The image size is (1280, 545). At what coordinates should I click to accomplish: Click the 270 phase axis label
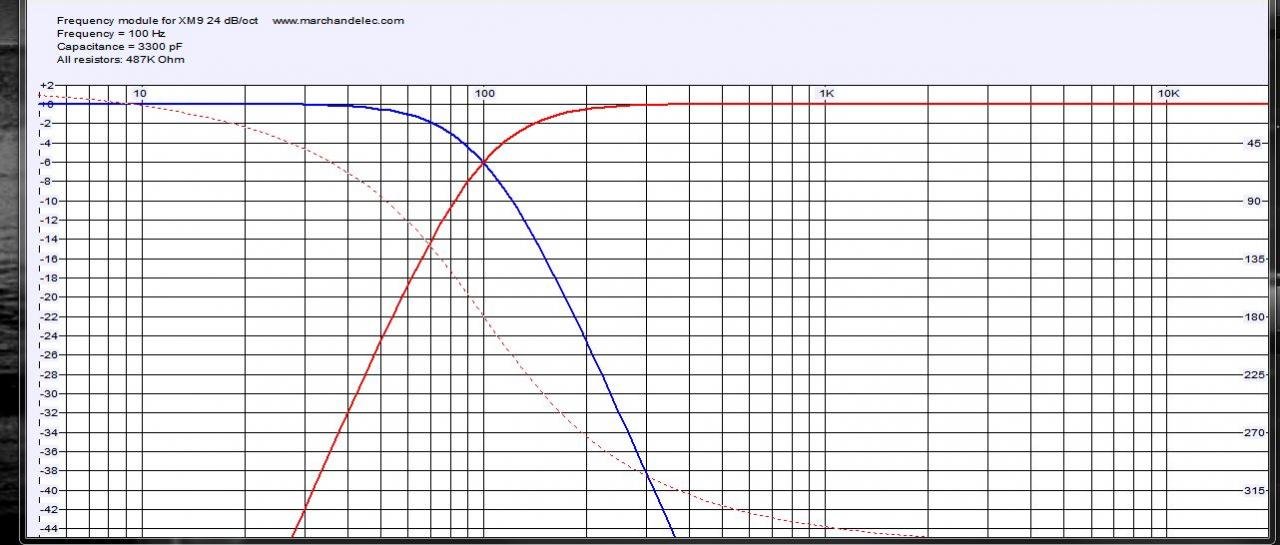(1253, 433)
